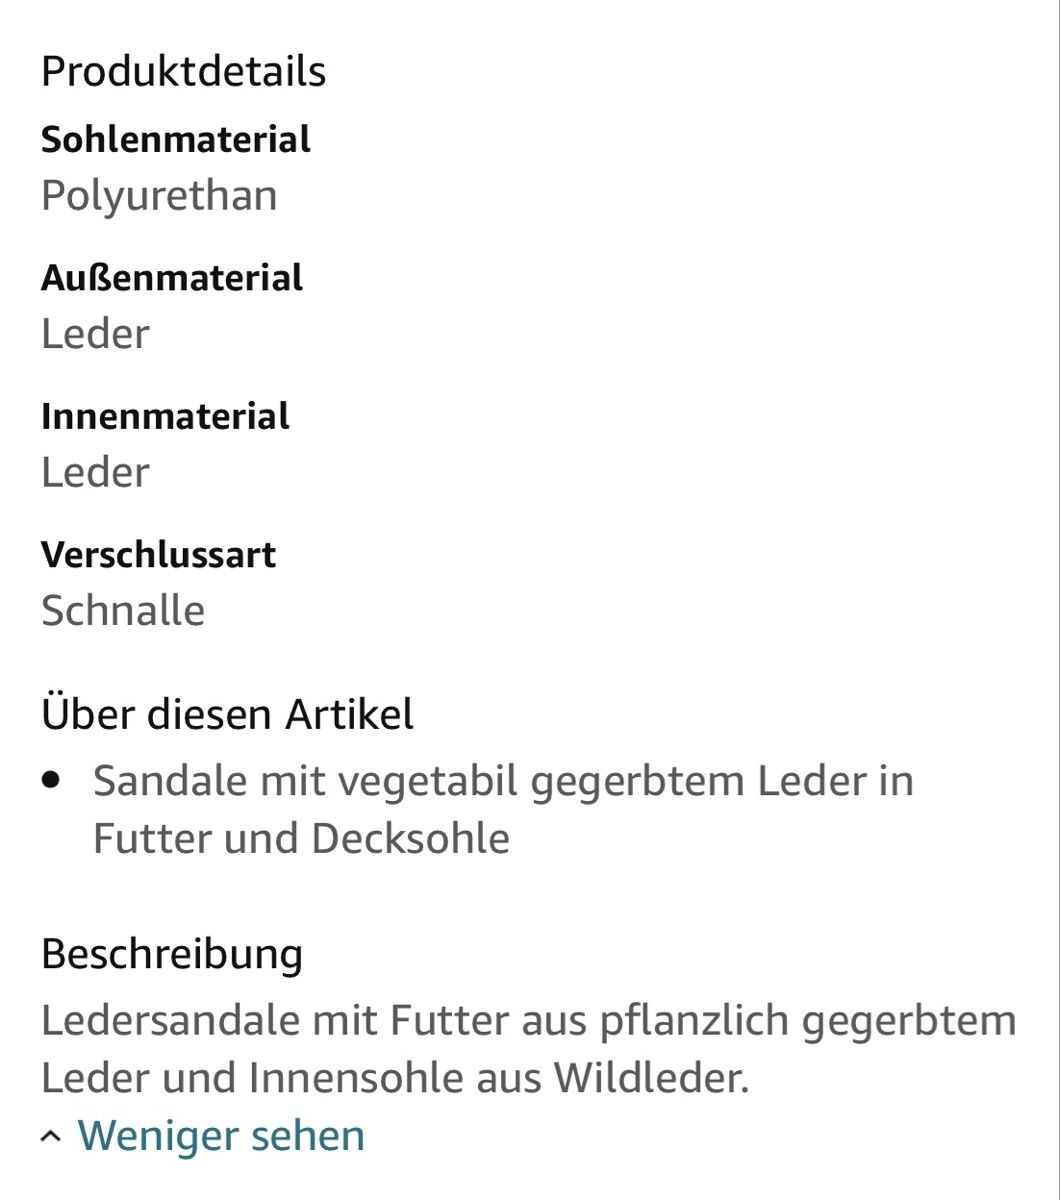Click the Verschlussart label
The height and width of the screenshot is (1200, 1060).
159,554
